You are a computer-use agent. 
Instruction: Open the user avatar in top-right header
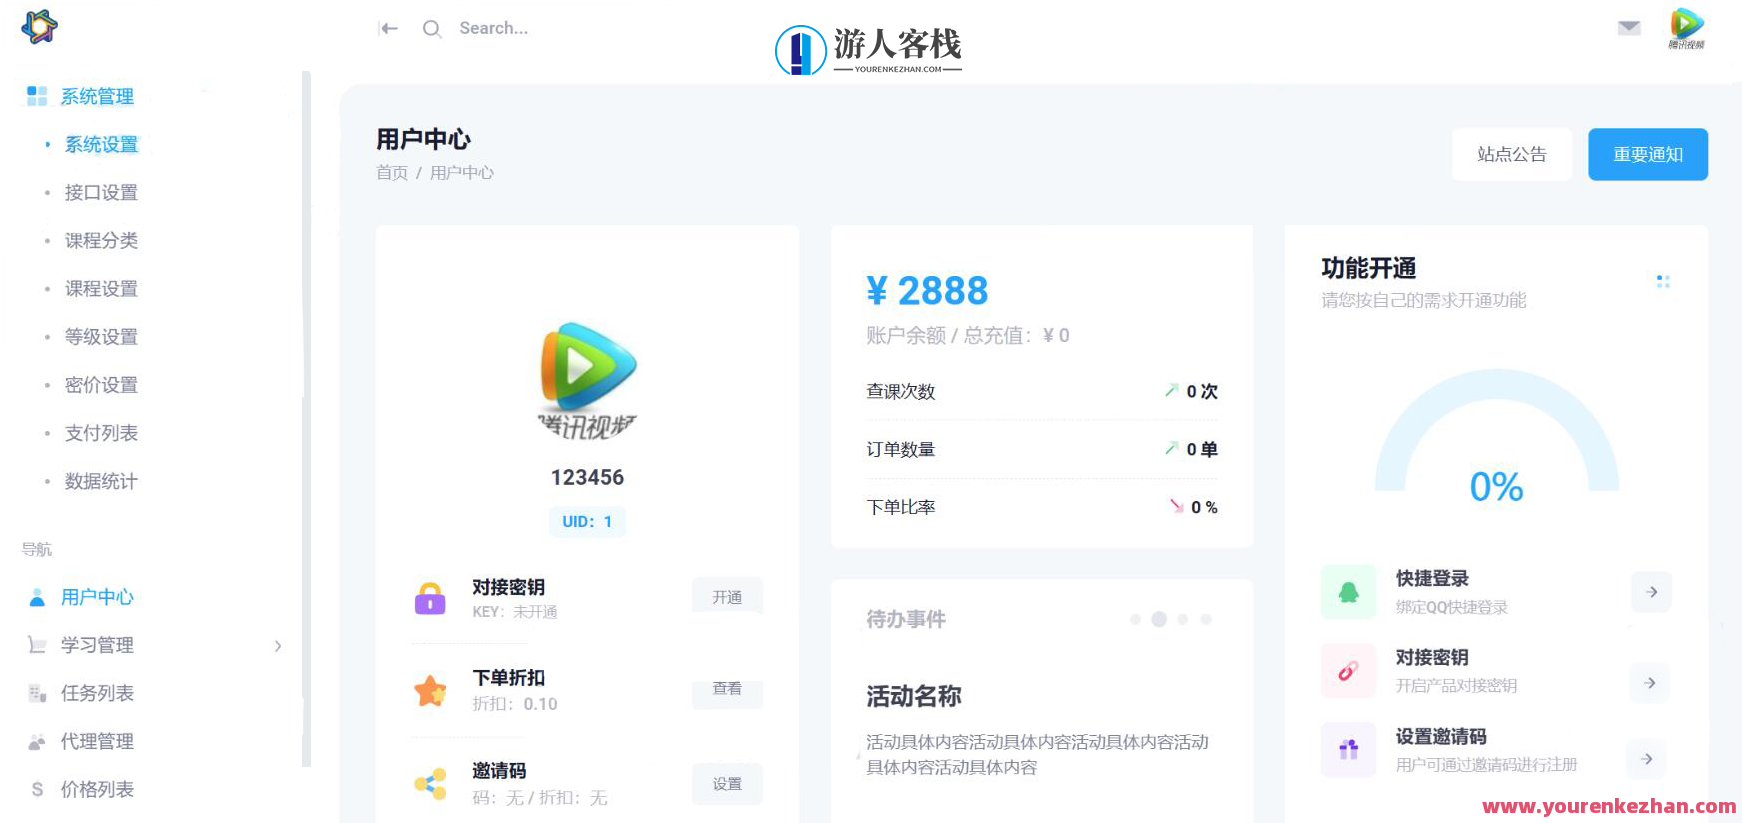[1686, 27]
